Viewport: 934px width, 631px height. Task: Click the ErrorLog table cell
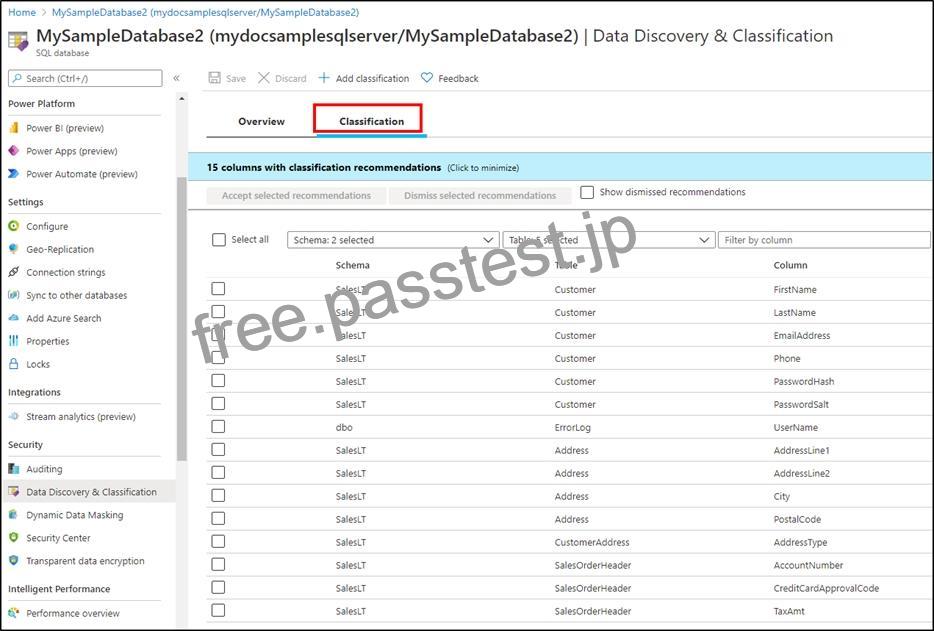pyautogui.click(x=572, y=427)
